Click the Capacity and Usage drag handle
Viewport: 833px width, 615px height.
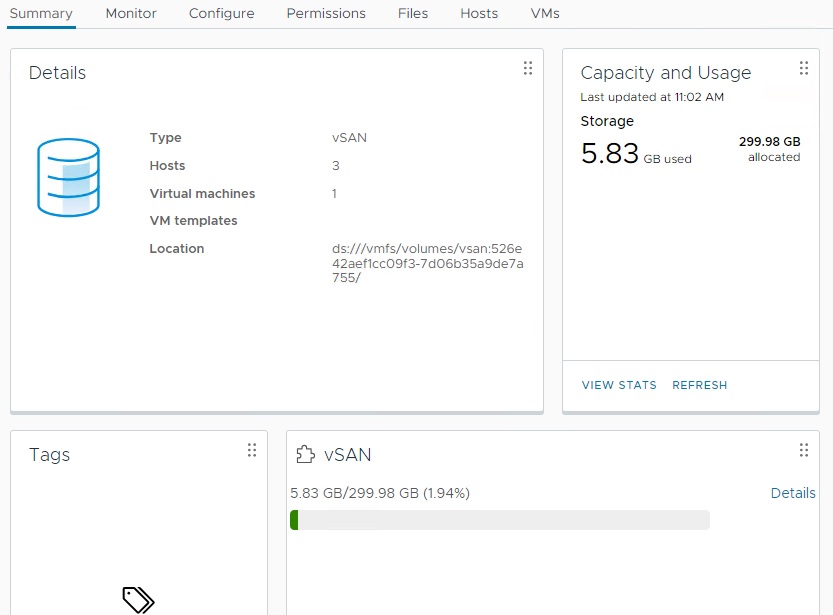(804, 68)
